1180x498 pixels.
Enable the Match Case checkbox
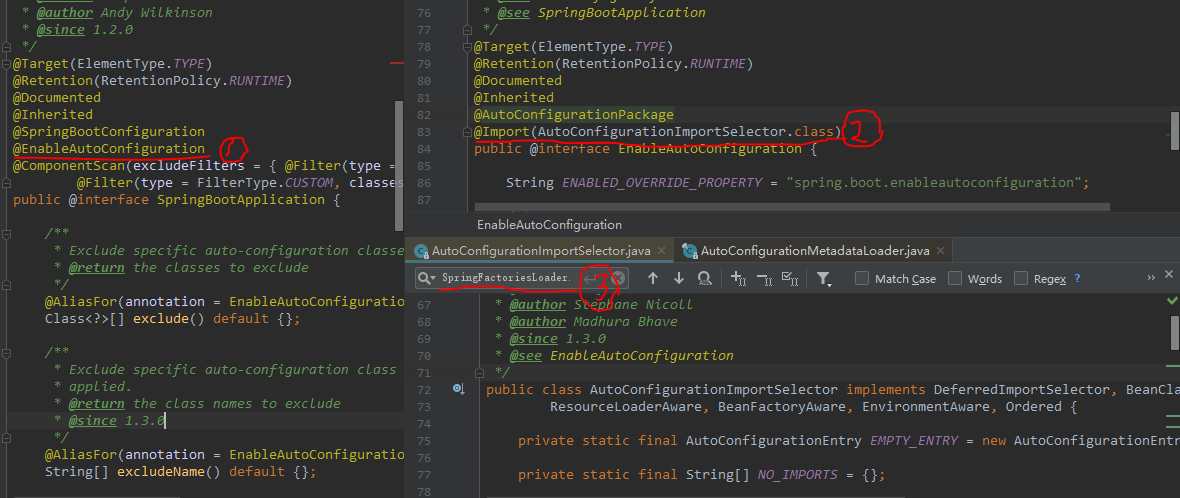[x=862, y=278]
